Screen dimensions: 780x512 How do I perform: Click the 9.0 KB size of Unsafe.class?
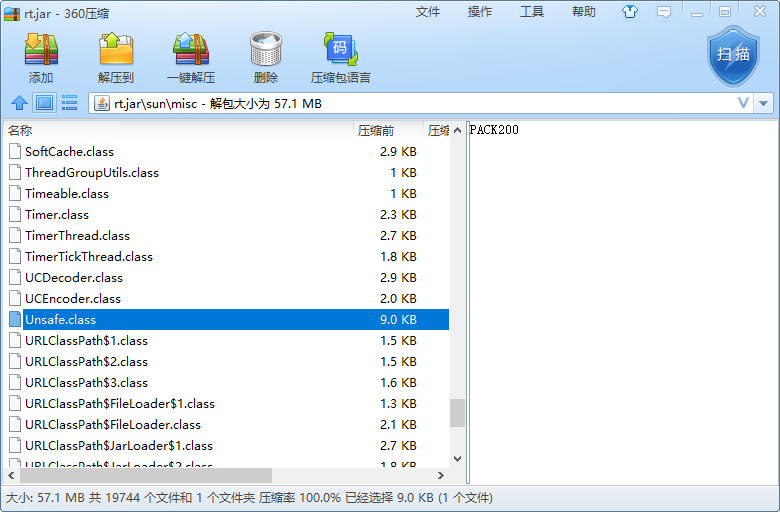tap(398, 319)
